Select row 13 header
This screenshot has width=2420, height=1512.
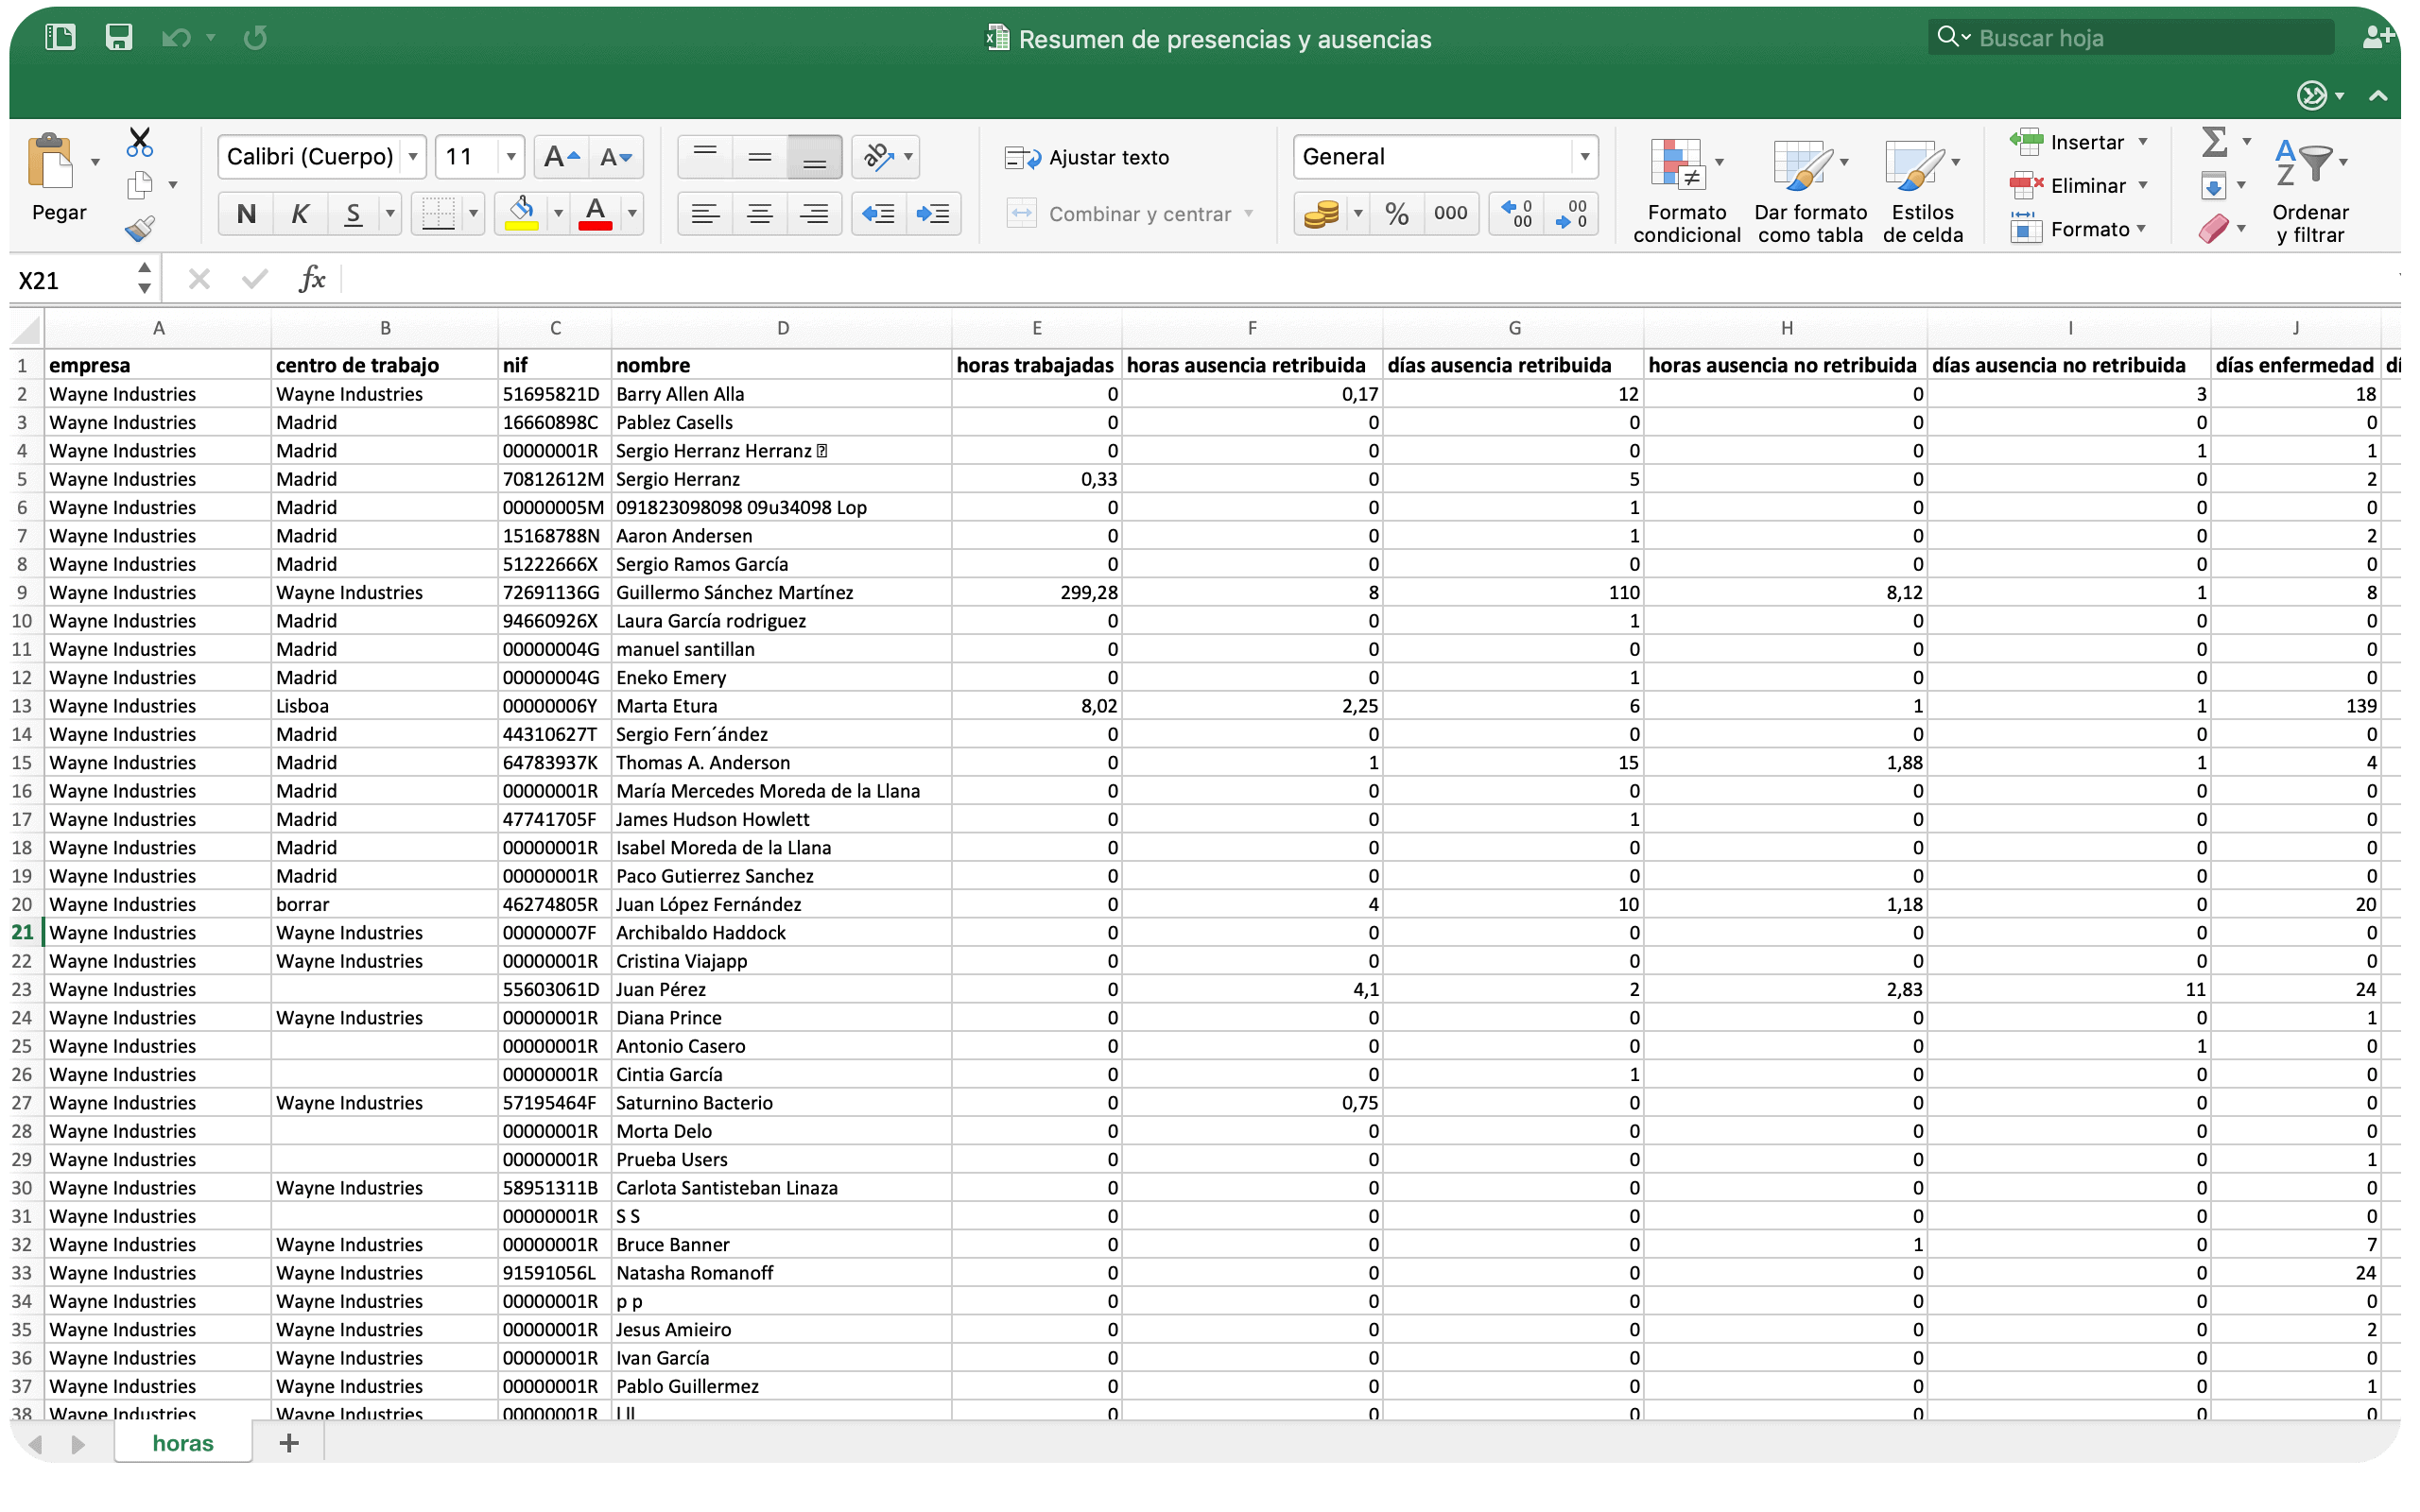[22, 706]
